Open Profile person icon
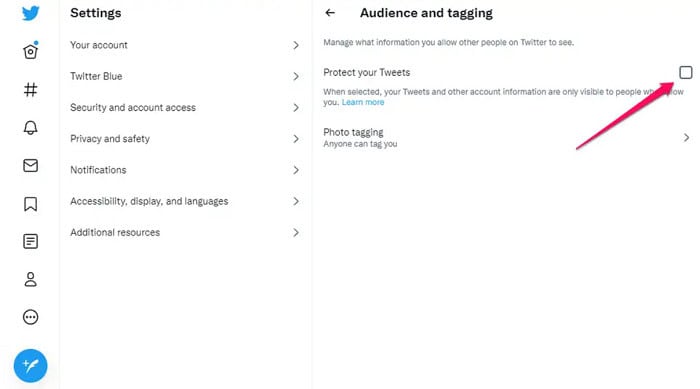Screen dimensions: 700x389 pyautogui.click(x=30, y=280)
